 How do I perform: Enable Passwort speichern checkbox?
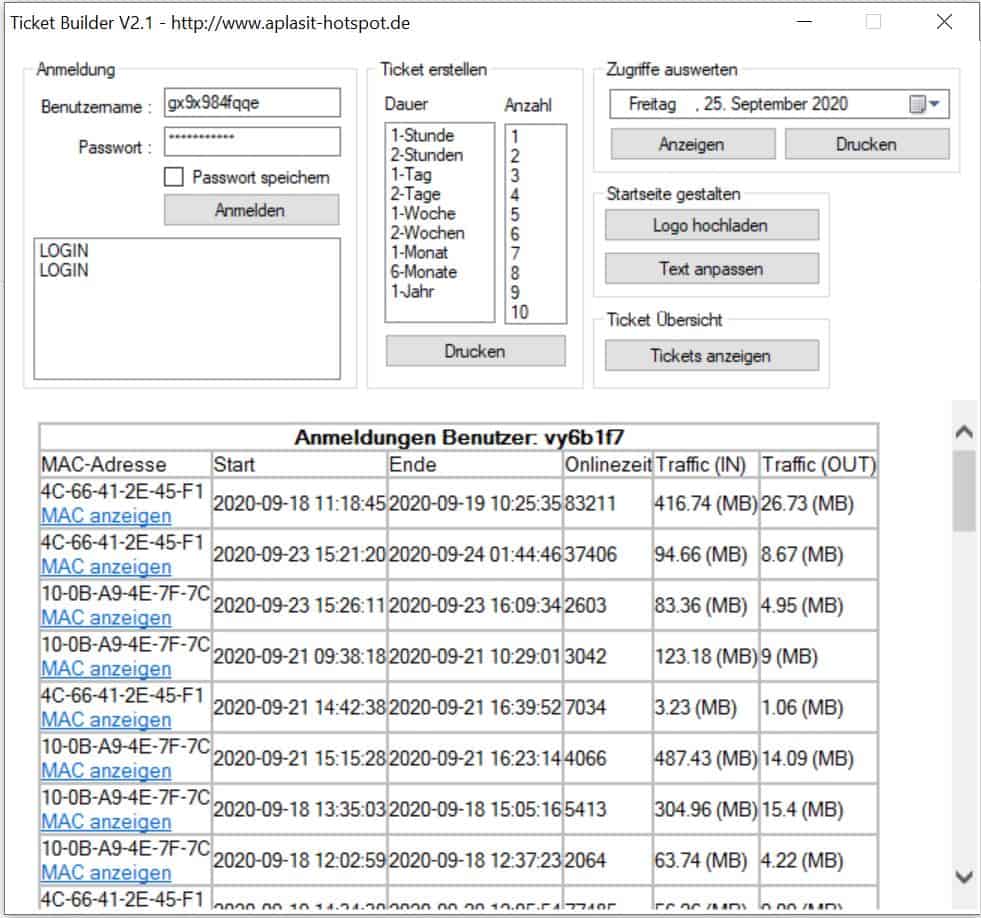(x=174, y=177)
